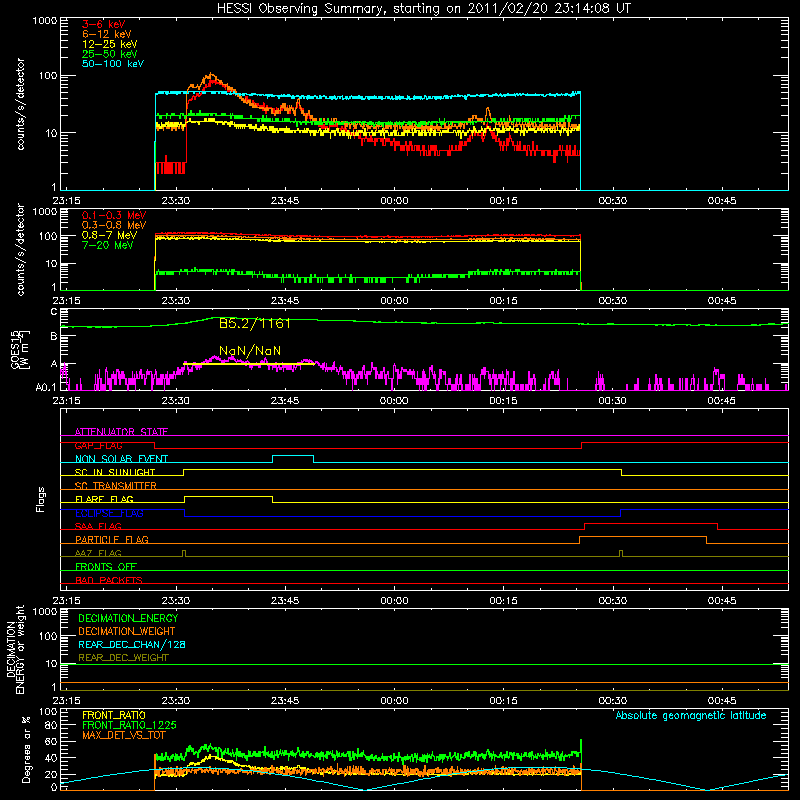Click the vertical Flags axis title
Image resolution: width=800 pixels, height=800 pixels.
[41, 499]
